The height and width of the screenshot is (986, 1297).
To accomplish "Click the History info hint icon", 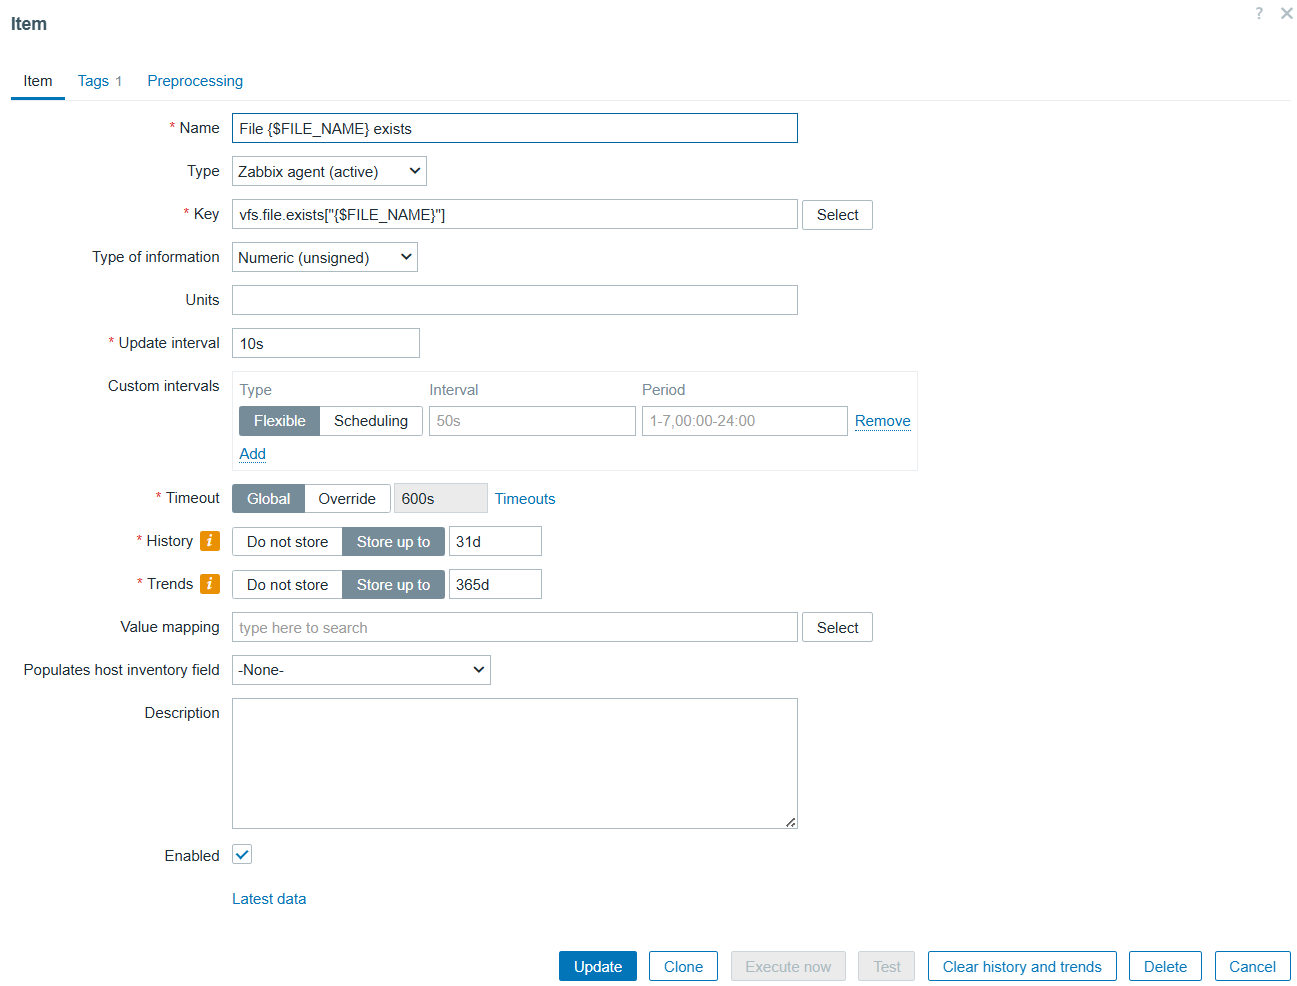I will 209,541.
